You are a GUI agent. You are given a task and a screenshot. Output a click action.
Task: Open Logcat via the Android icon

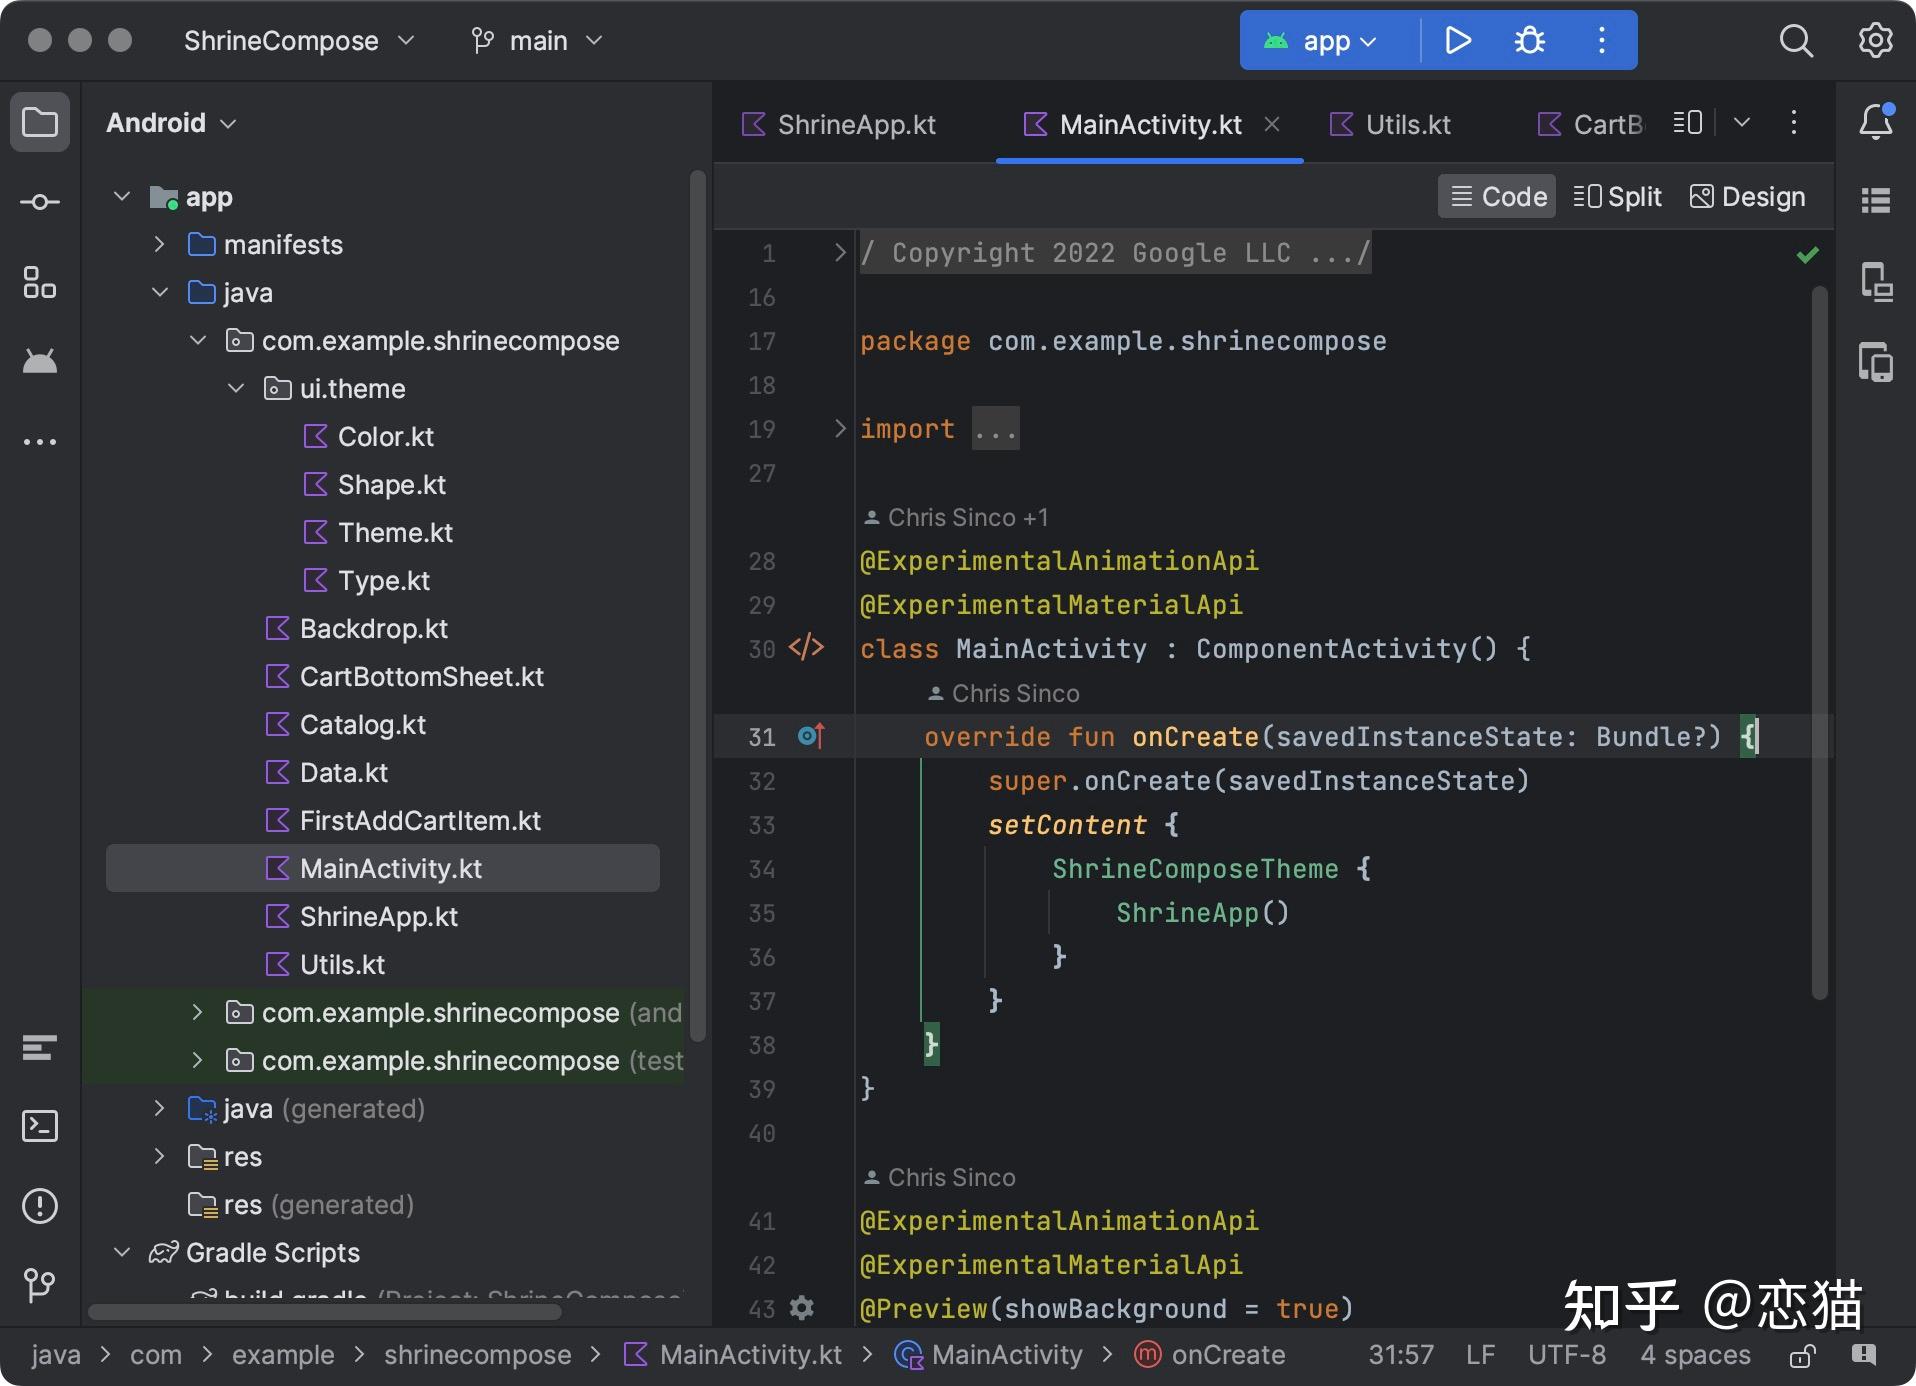(x=40, y=361)
